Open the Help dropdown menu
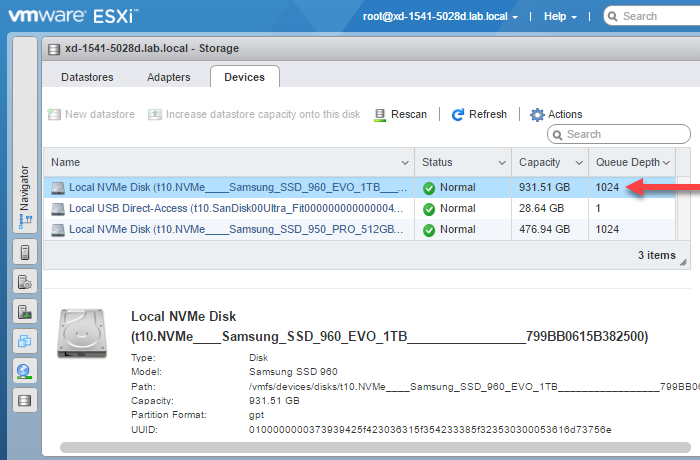 pyautogui.click(x=560, y=17)
